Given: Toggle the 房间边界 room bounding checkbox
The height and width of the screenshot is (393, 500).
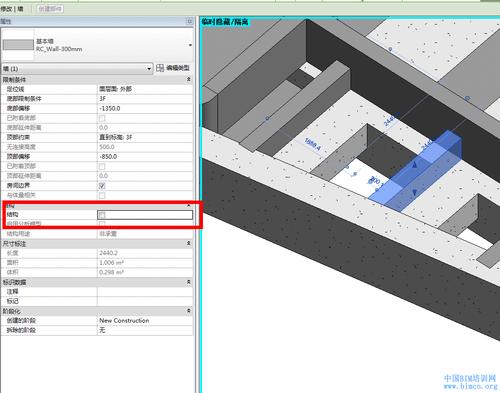Looking at the screenshot, I should (x=102, y=186).
